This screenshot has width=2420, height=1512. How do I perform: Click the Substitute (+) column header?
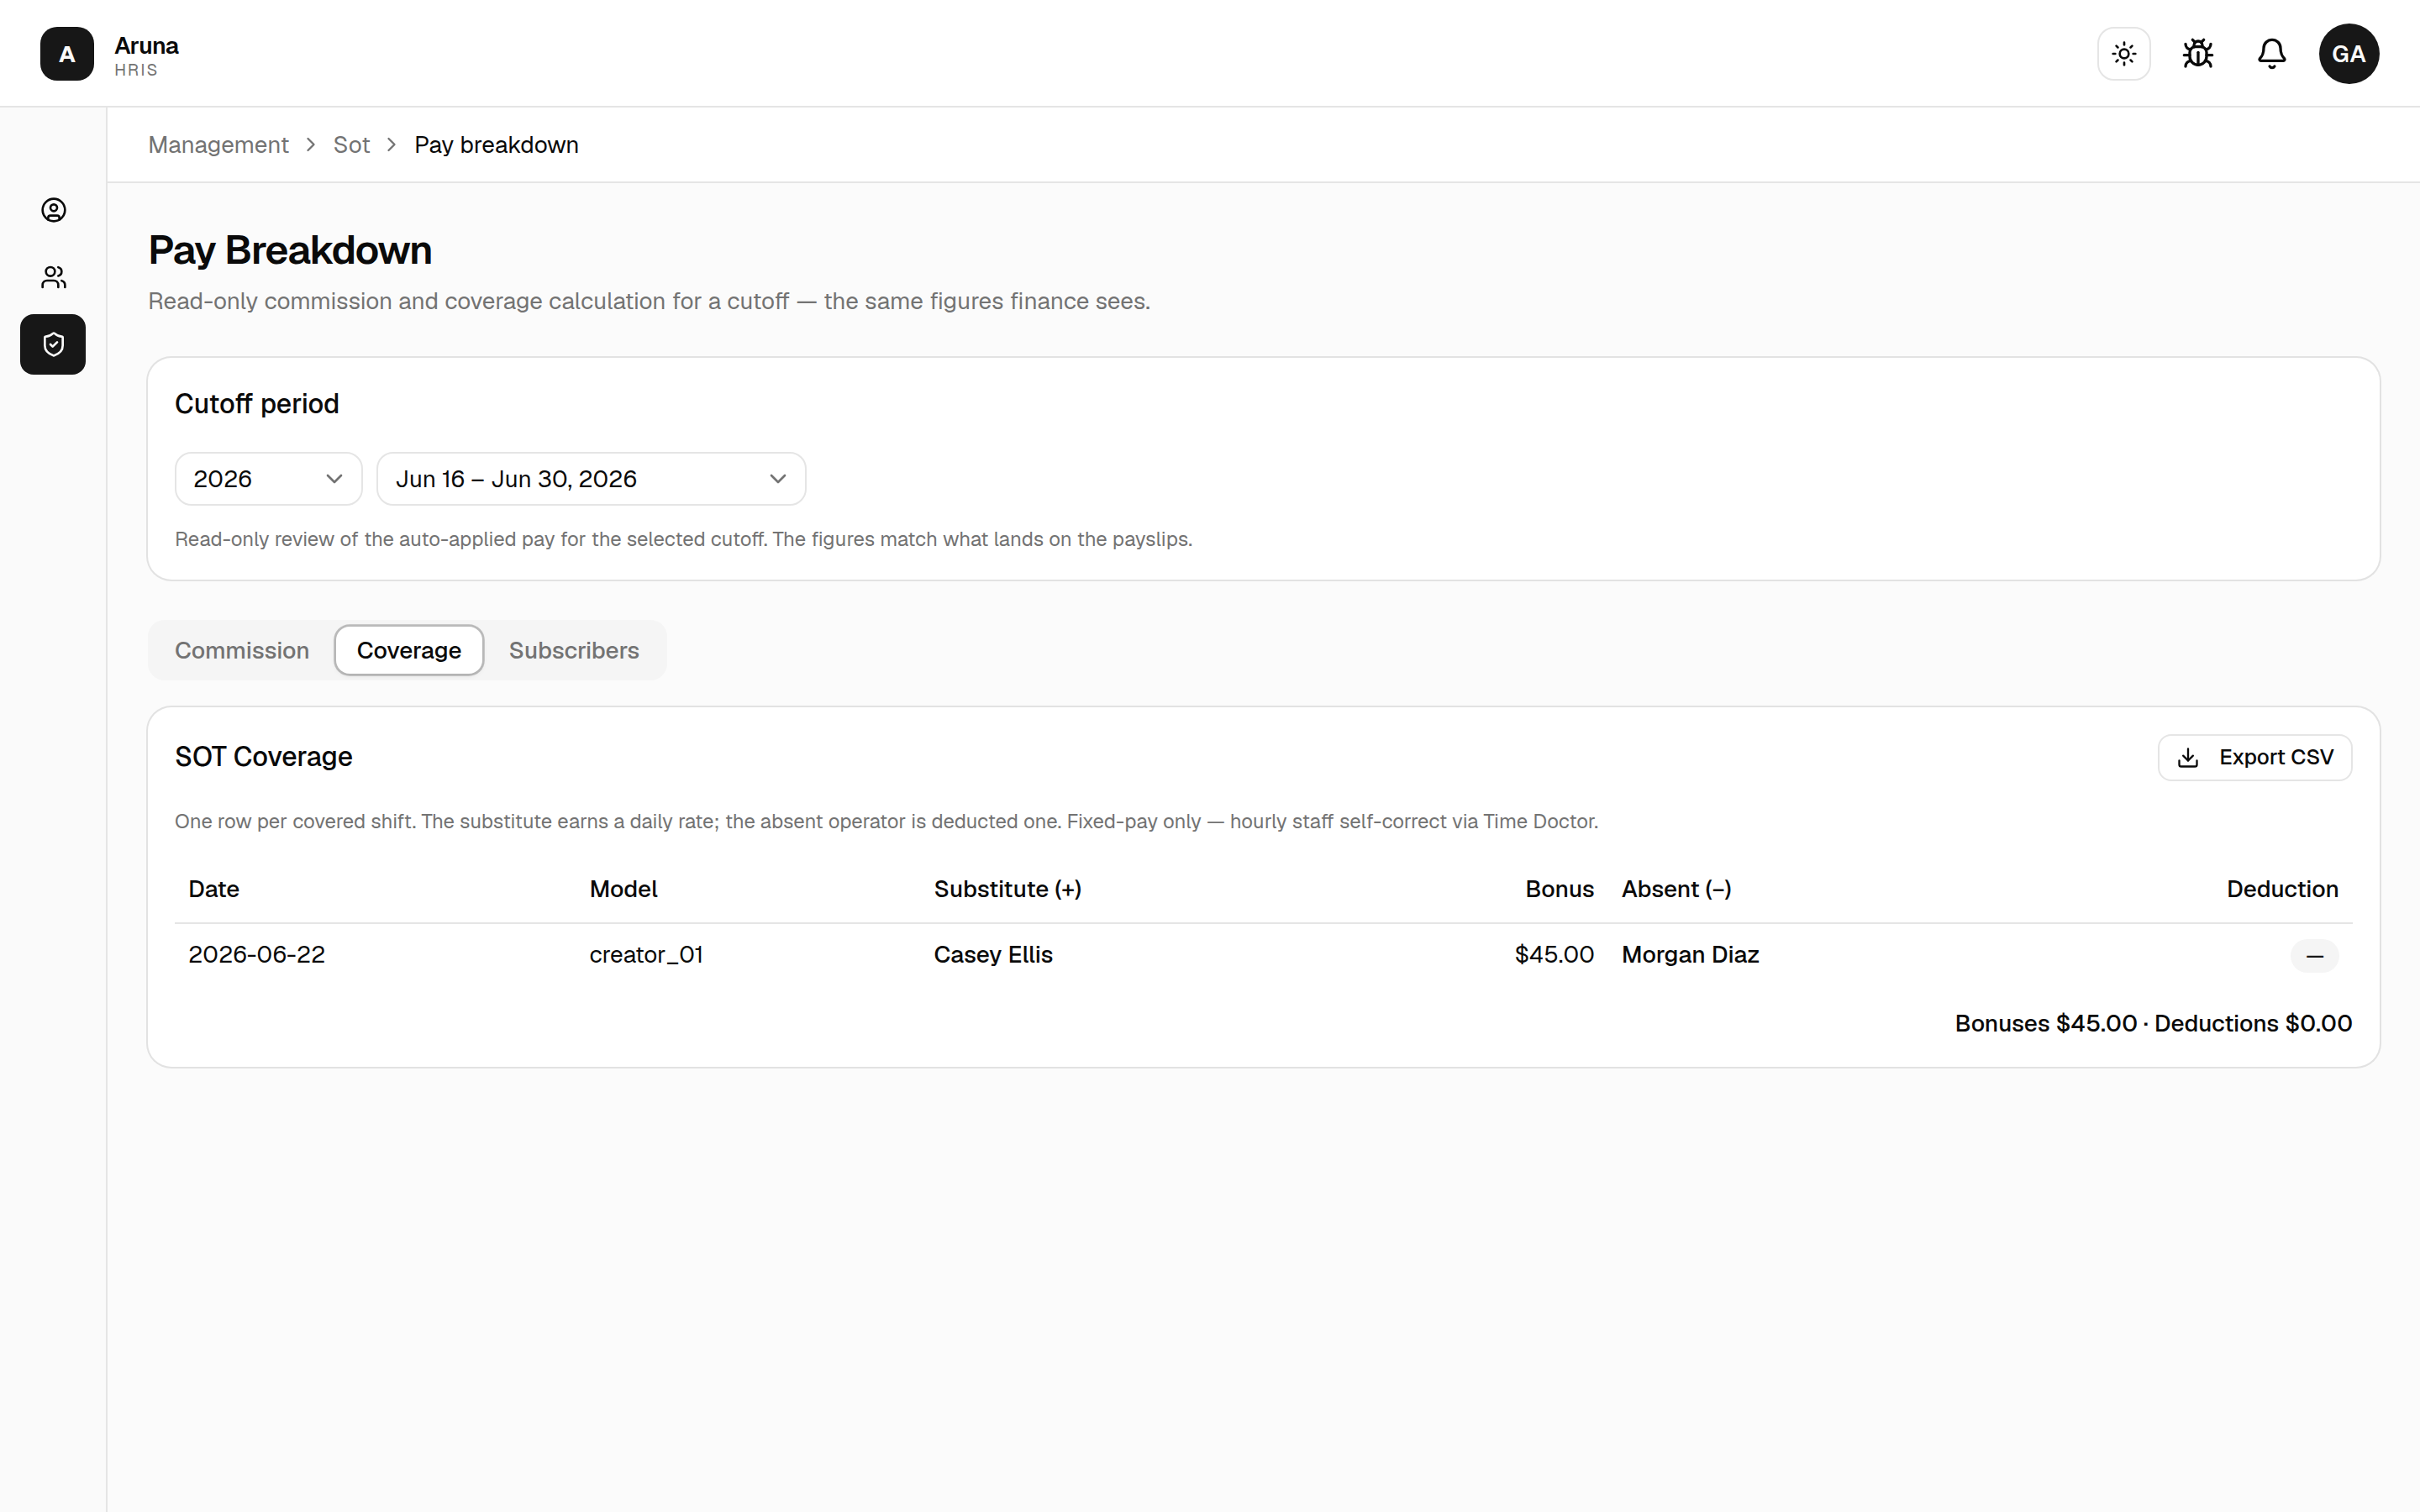(1007, 889)
